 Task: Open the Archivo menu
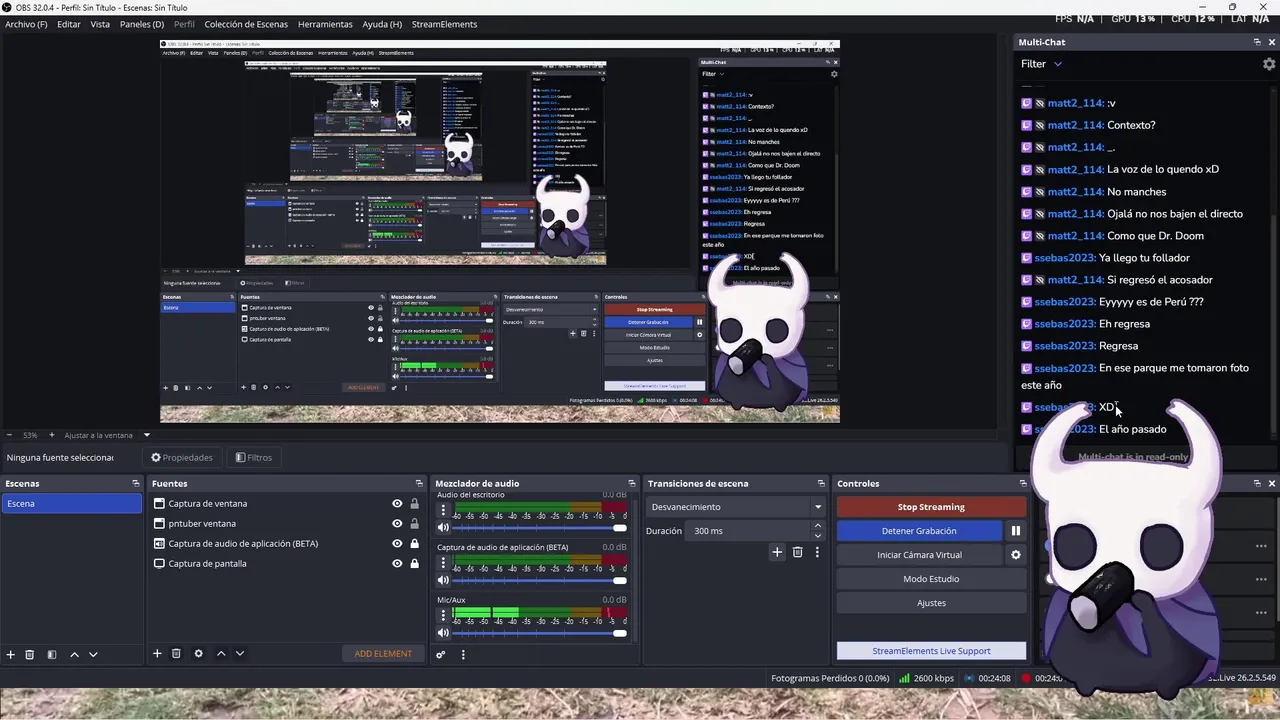click(26, 24)
